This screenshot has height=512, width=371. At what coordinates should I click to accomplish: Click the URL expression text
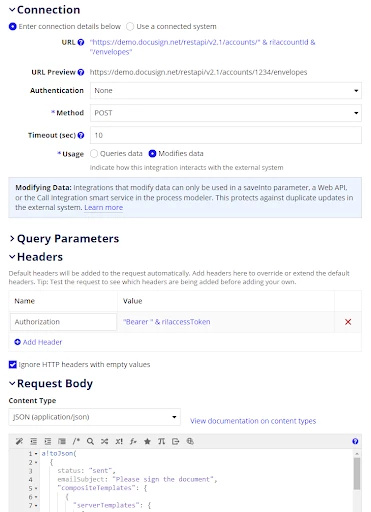pyautogui.click(x=202, y=47)
